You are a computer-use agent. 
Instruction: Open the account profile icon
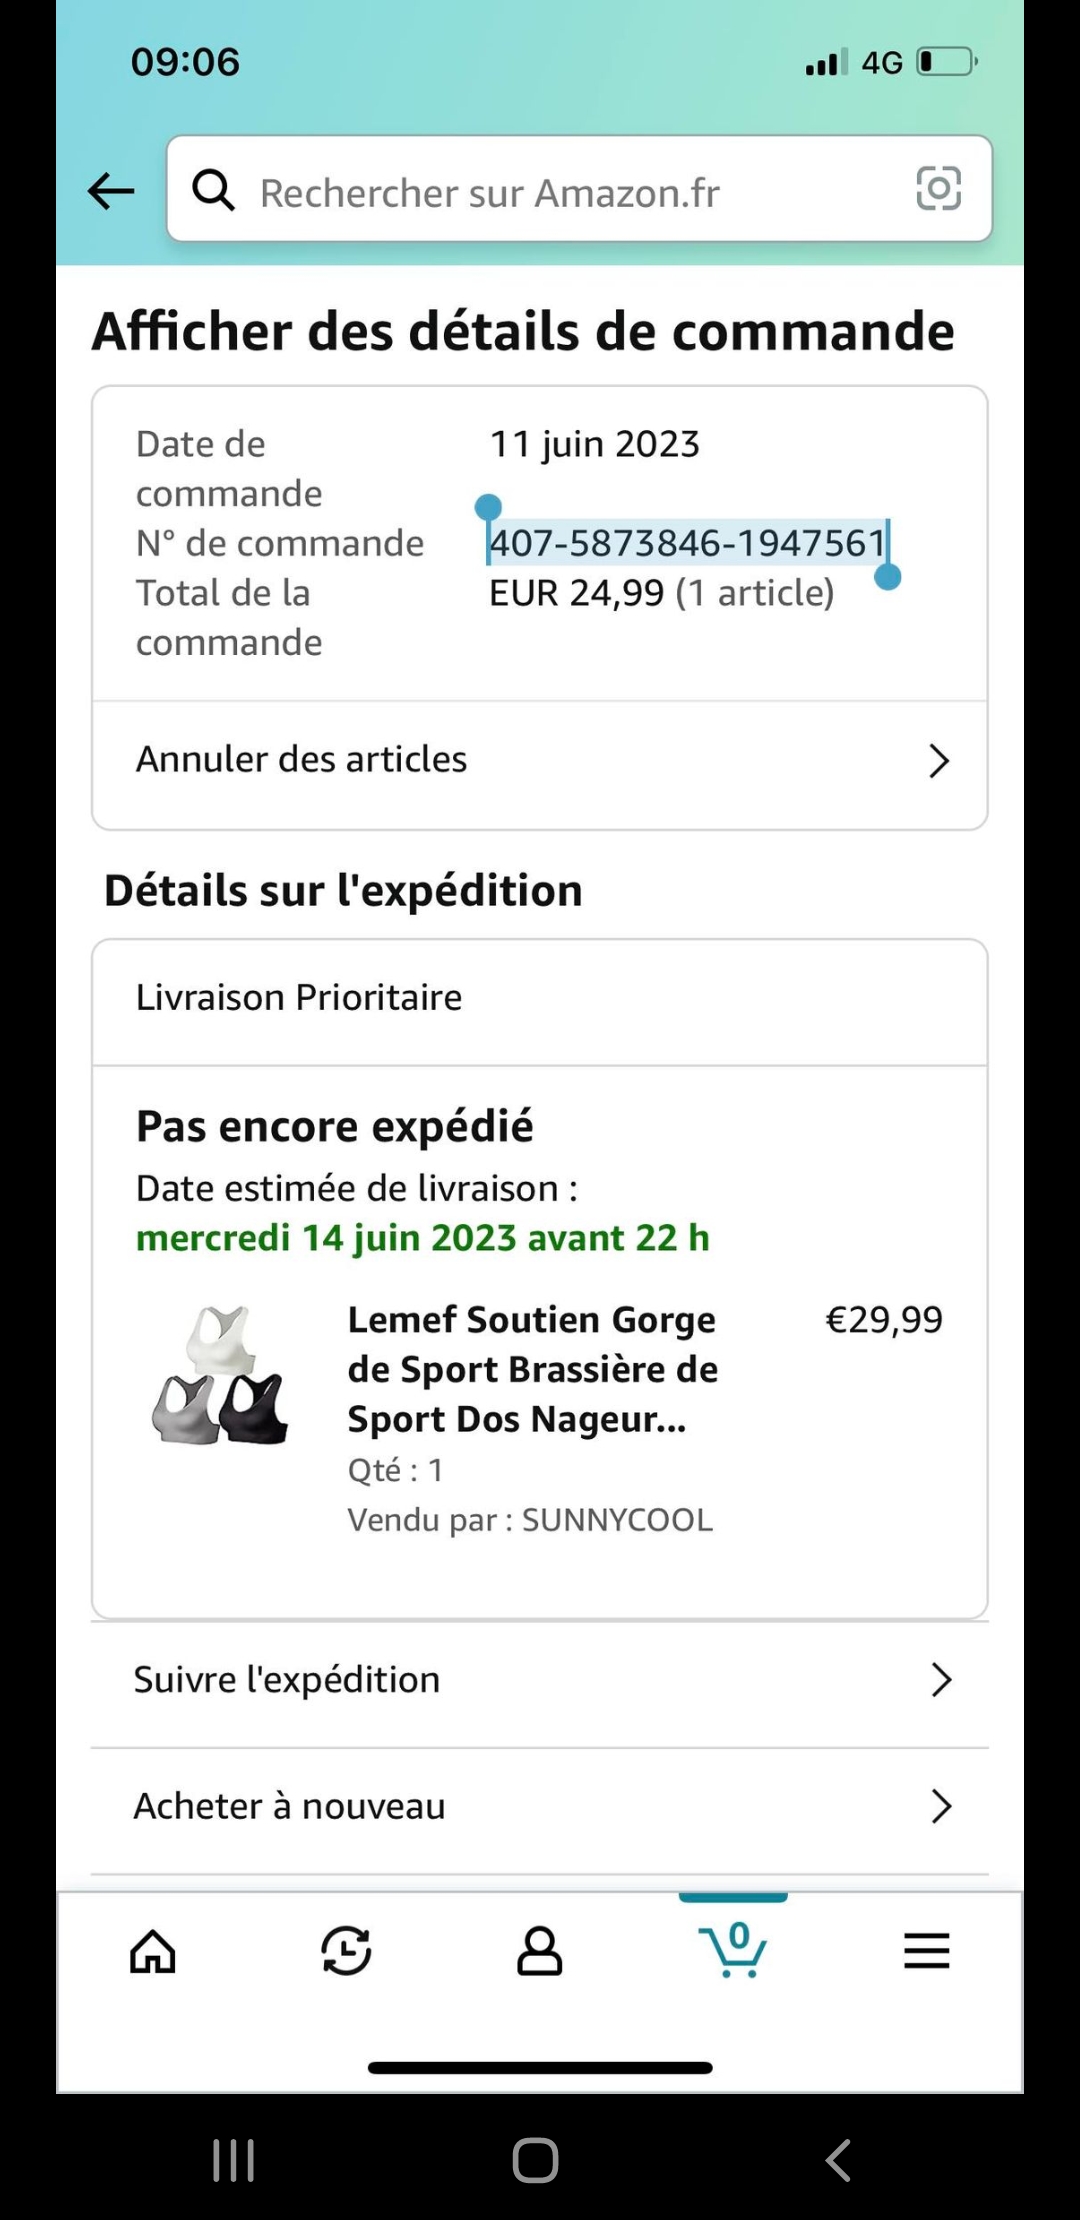[x=539, y=1951]
